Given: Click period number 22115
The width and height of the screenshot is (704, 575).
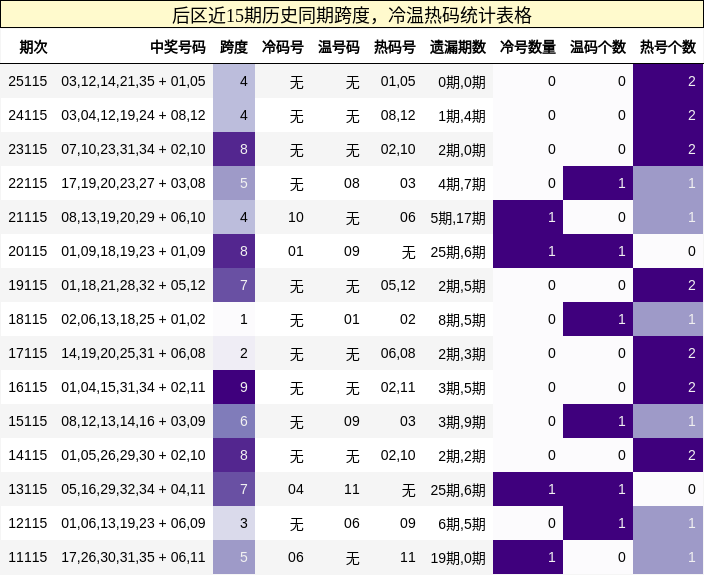Looking at the screenshot, I should coord(28,183).
